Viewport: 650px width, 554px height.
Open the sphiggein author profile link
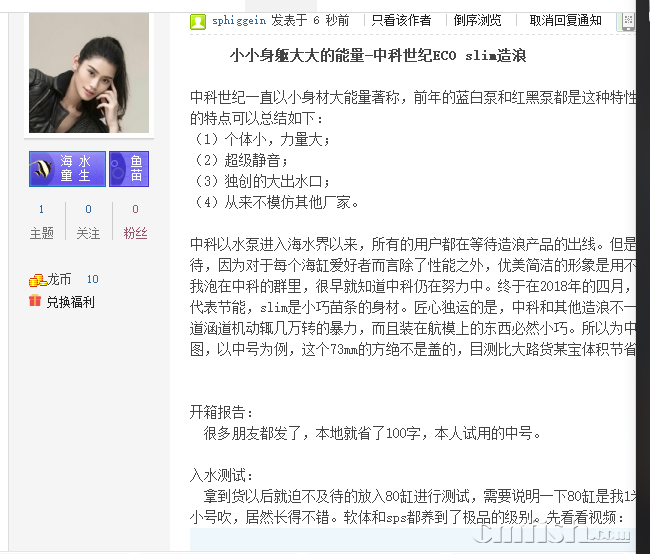(x=239, y=20)
